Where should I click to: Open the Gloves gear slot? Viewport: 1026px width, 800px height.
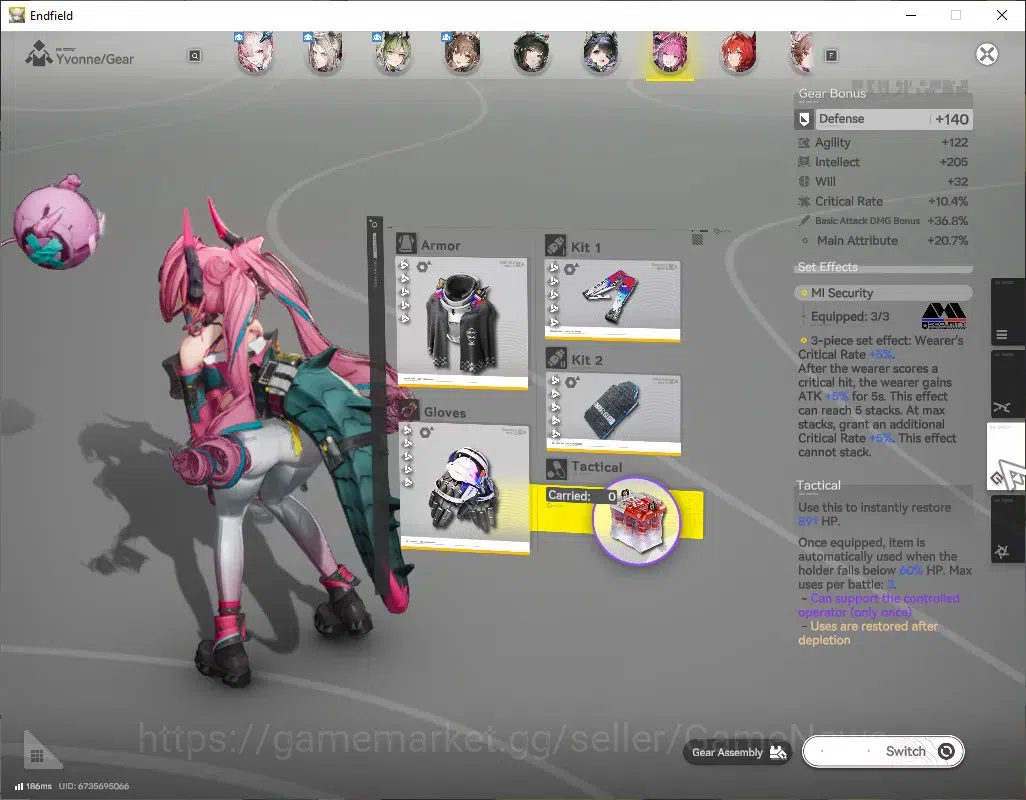[465, 488]
